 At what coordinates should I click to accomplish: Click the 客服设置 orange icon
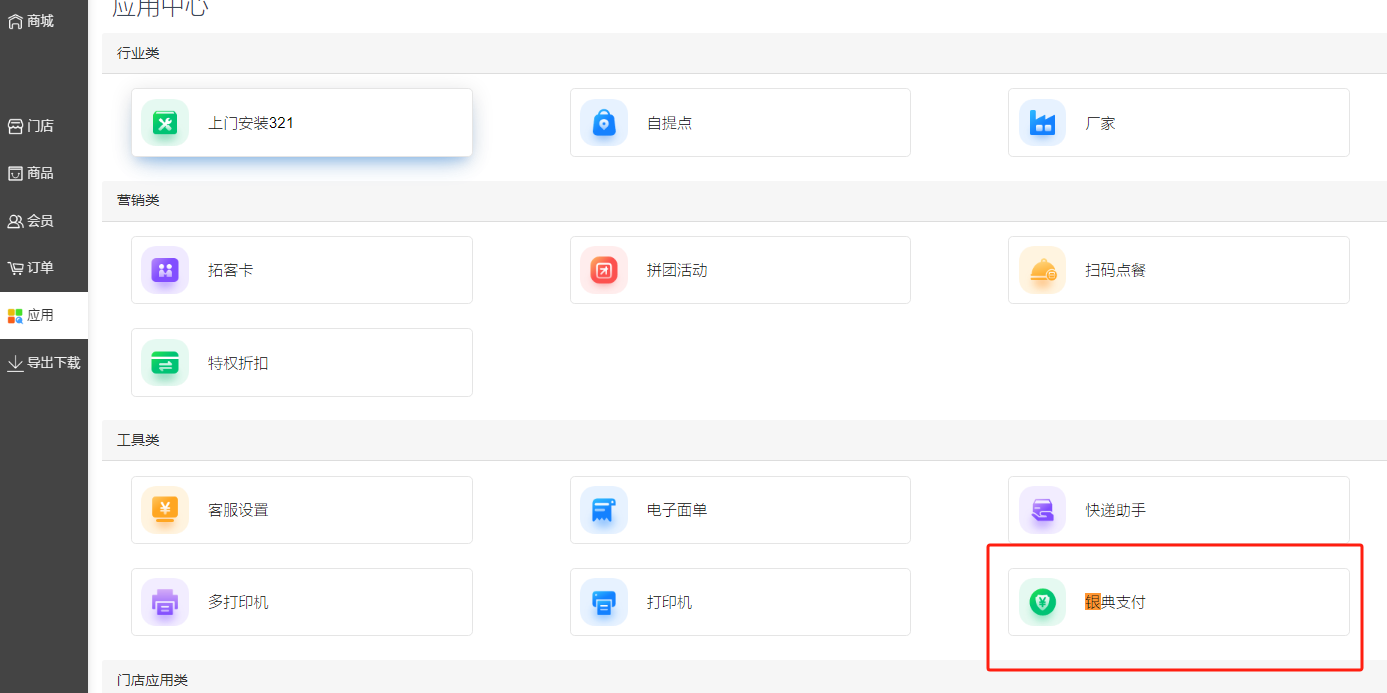click(165, 510)
